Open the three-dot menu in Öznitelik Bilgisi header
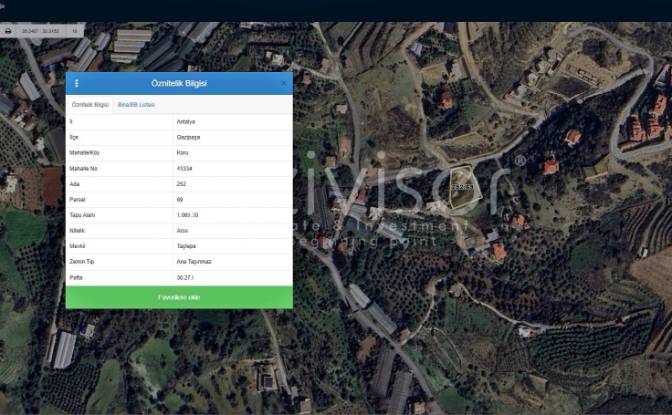Viewport: 672px width, 415px height. pos(77,83)
